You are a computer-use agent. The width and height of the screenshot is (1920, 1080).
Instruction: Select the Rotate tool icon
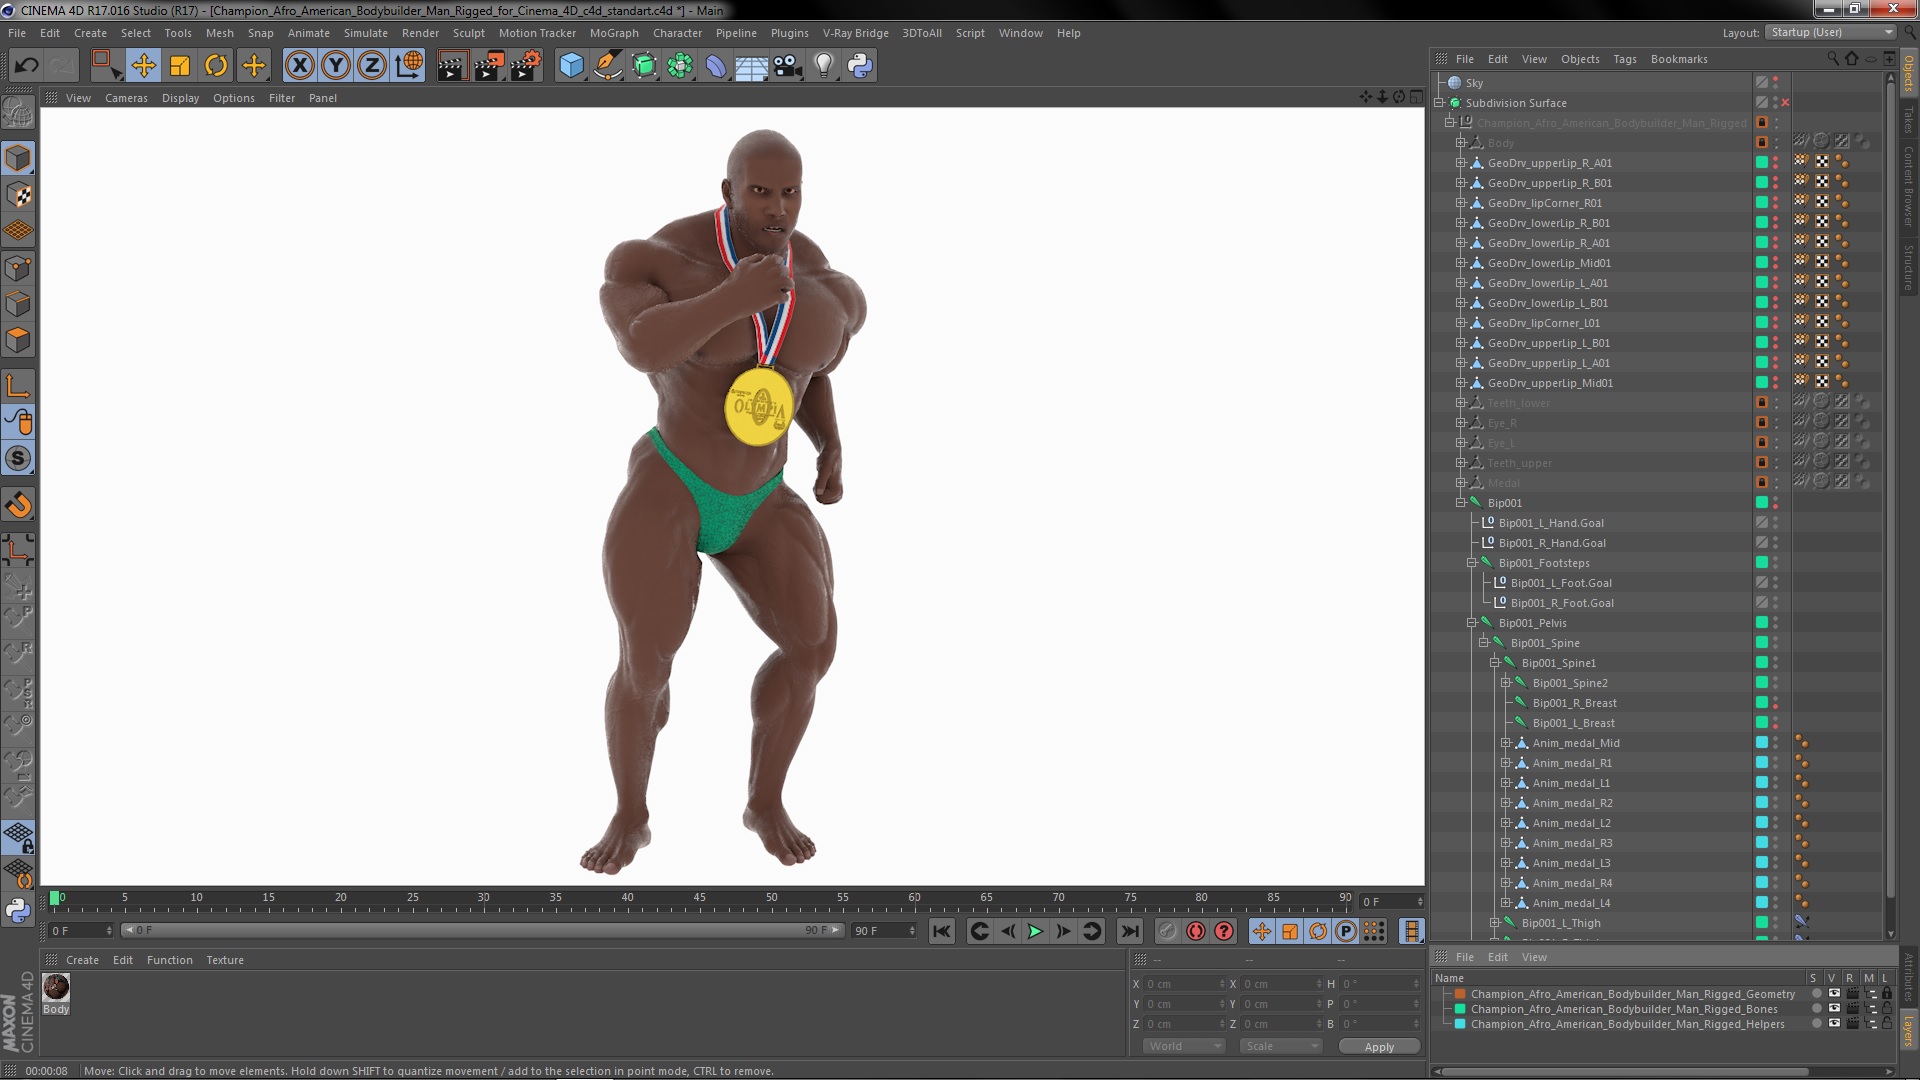coord(216,66)
